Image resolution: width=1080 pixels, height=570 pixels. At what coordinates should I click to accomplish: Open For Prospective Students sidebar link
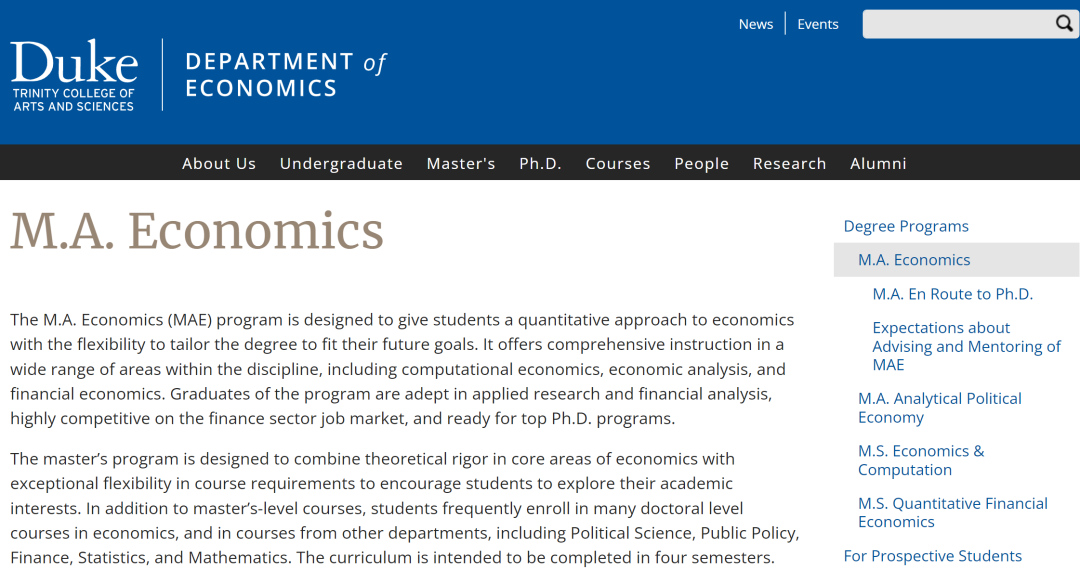933,556
